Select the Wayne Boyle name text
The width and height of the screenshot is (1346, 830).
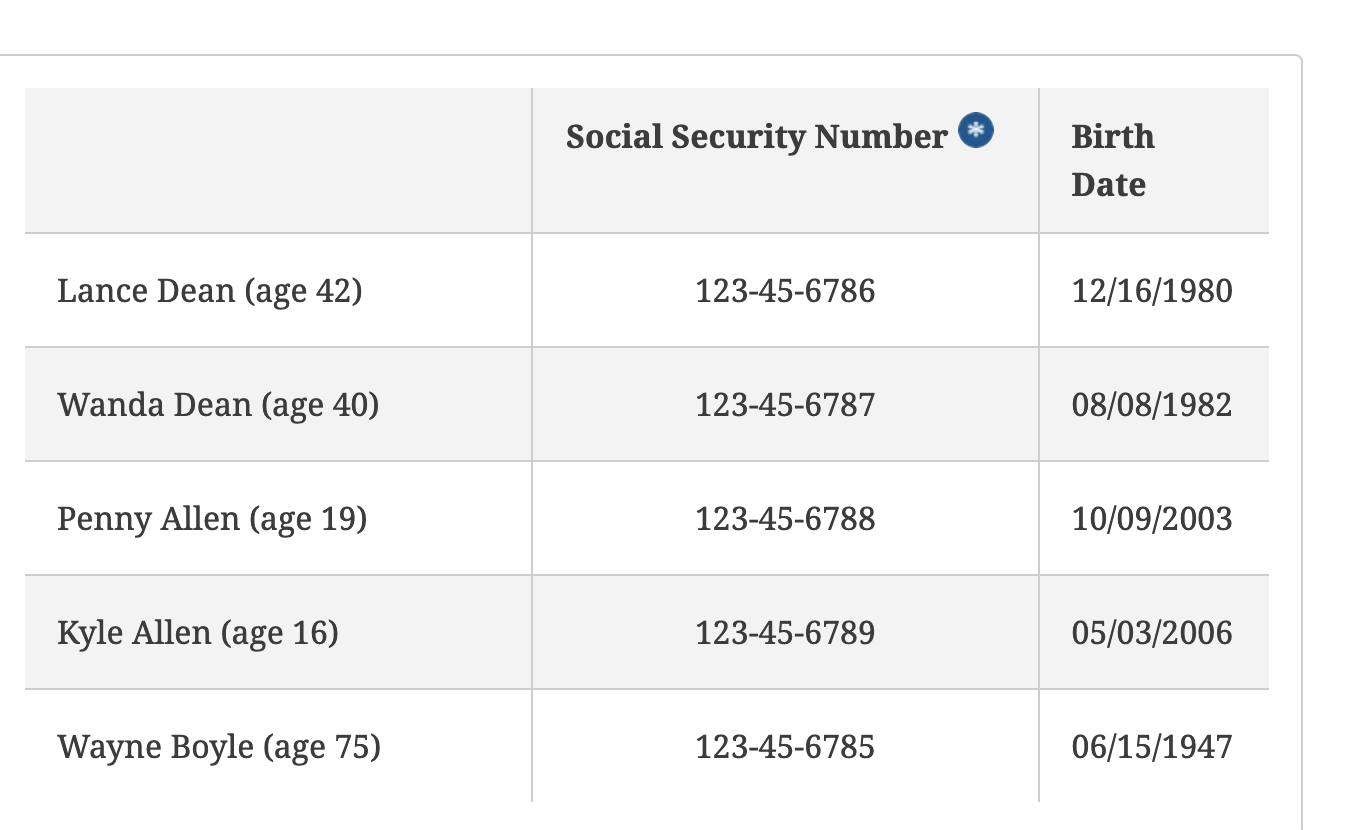155,747
